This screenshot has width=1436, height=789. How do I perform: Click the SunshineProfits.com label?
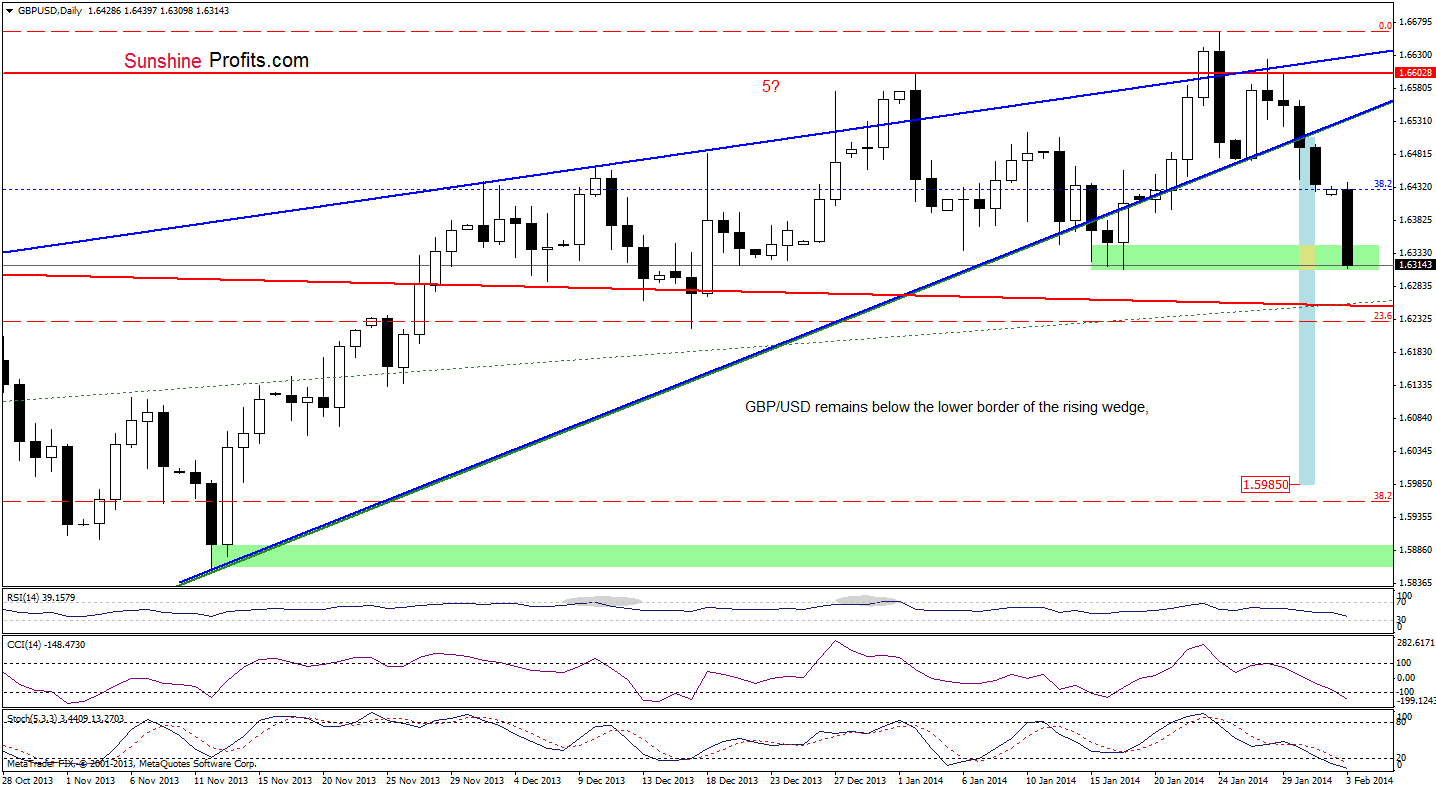217,61
